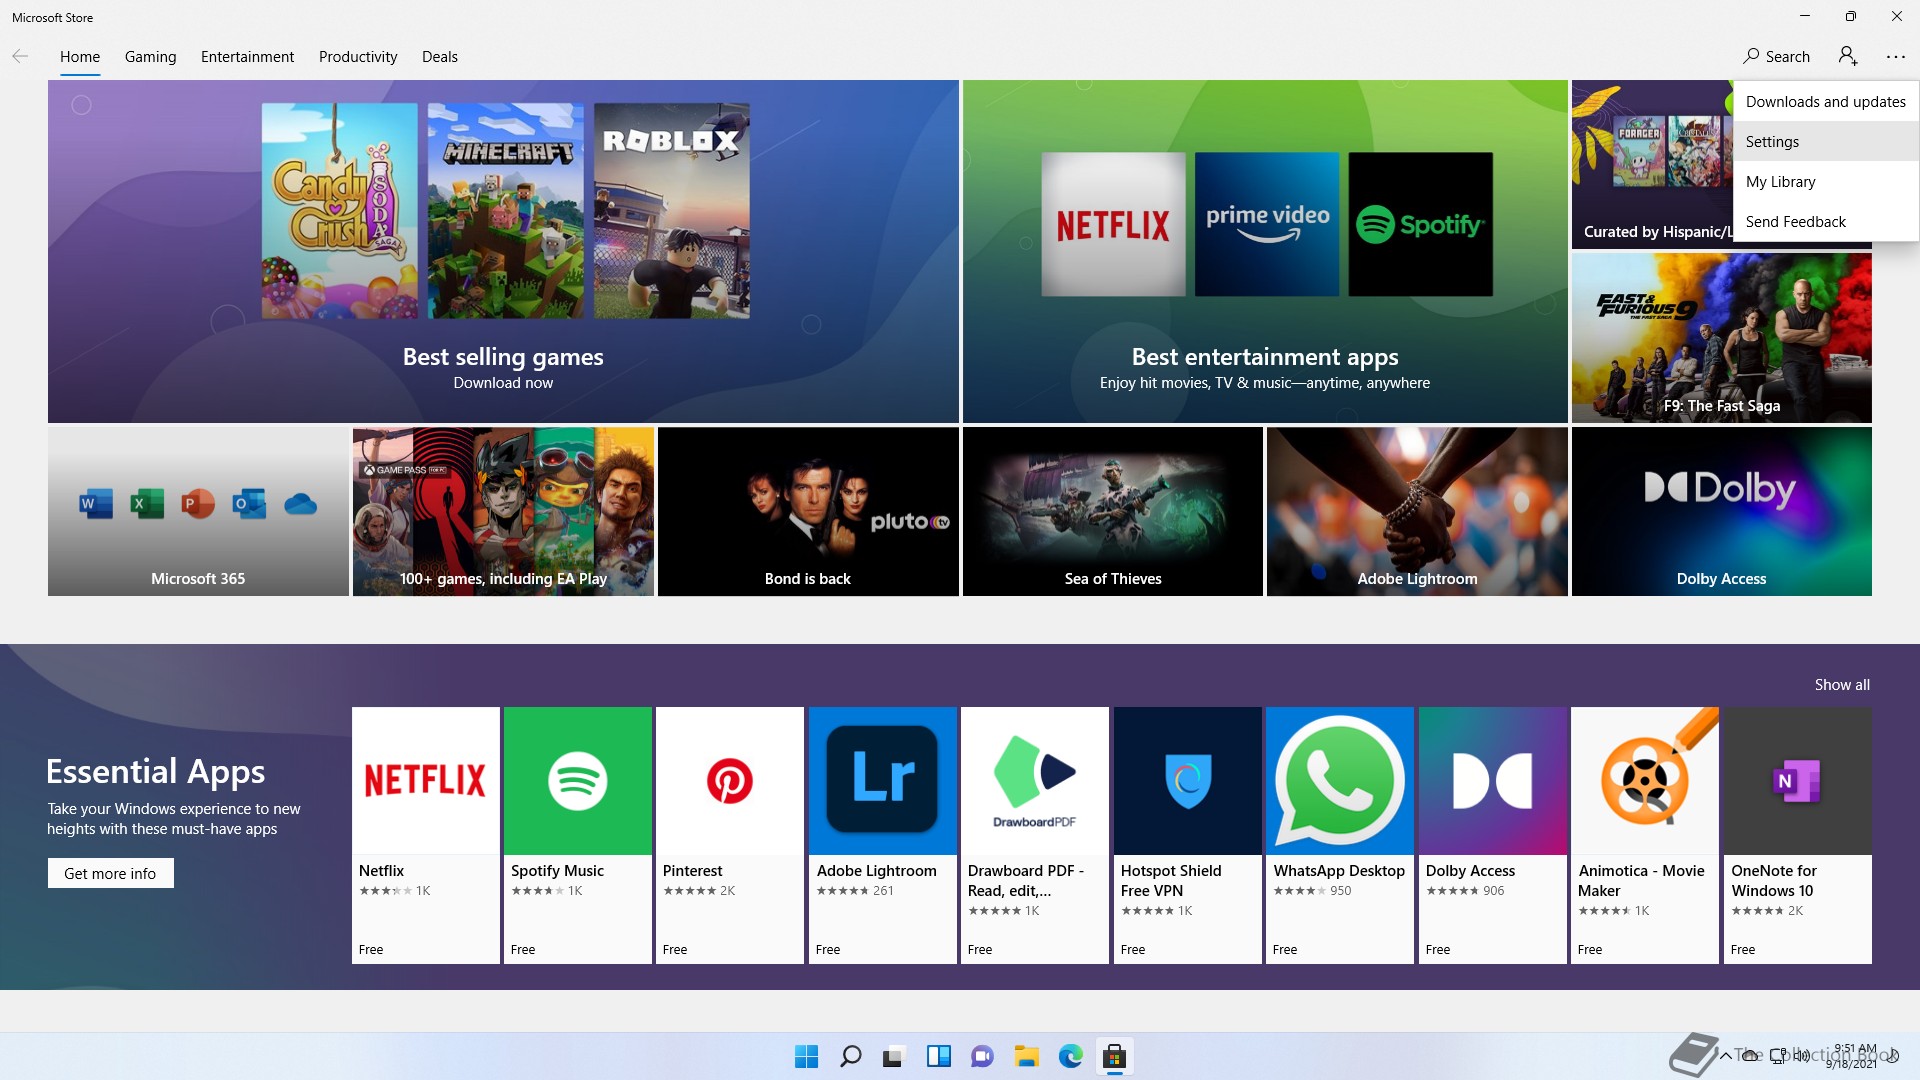The height and width of the screenshot is (1080, 1920).
Task: Open 100+ games including EA Play tile
Action: [503, 512]
